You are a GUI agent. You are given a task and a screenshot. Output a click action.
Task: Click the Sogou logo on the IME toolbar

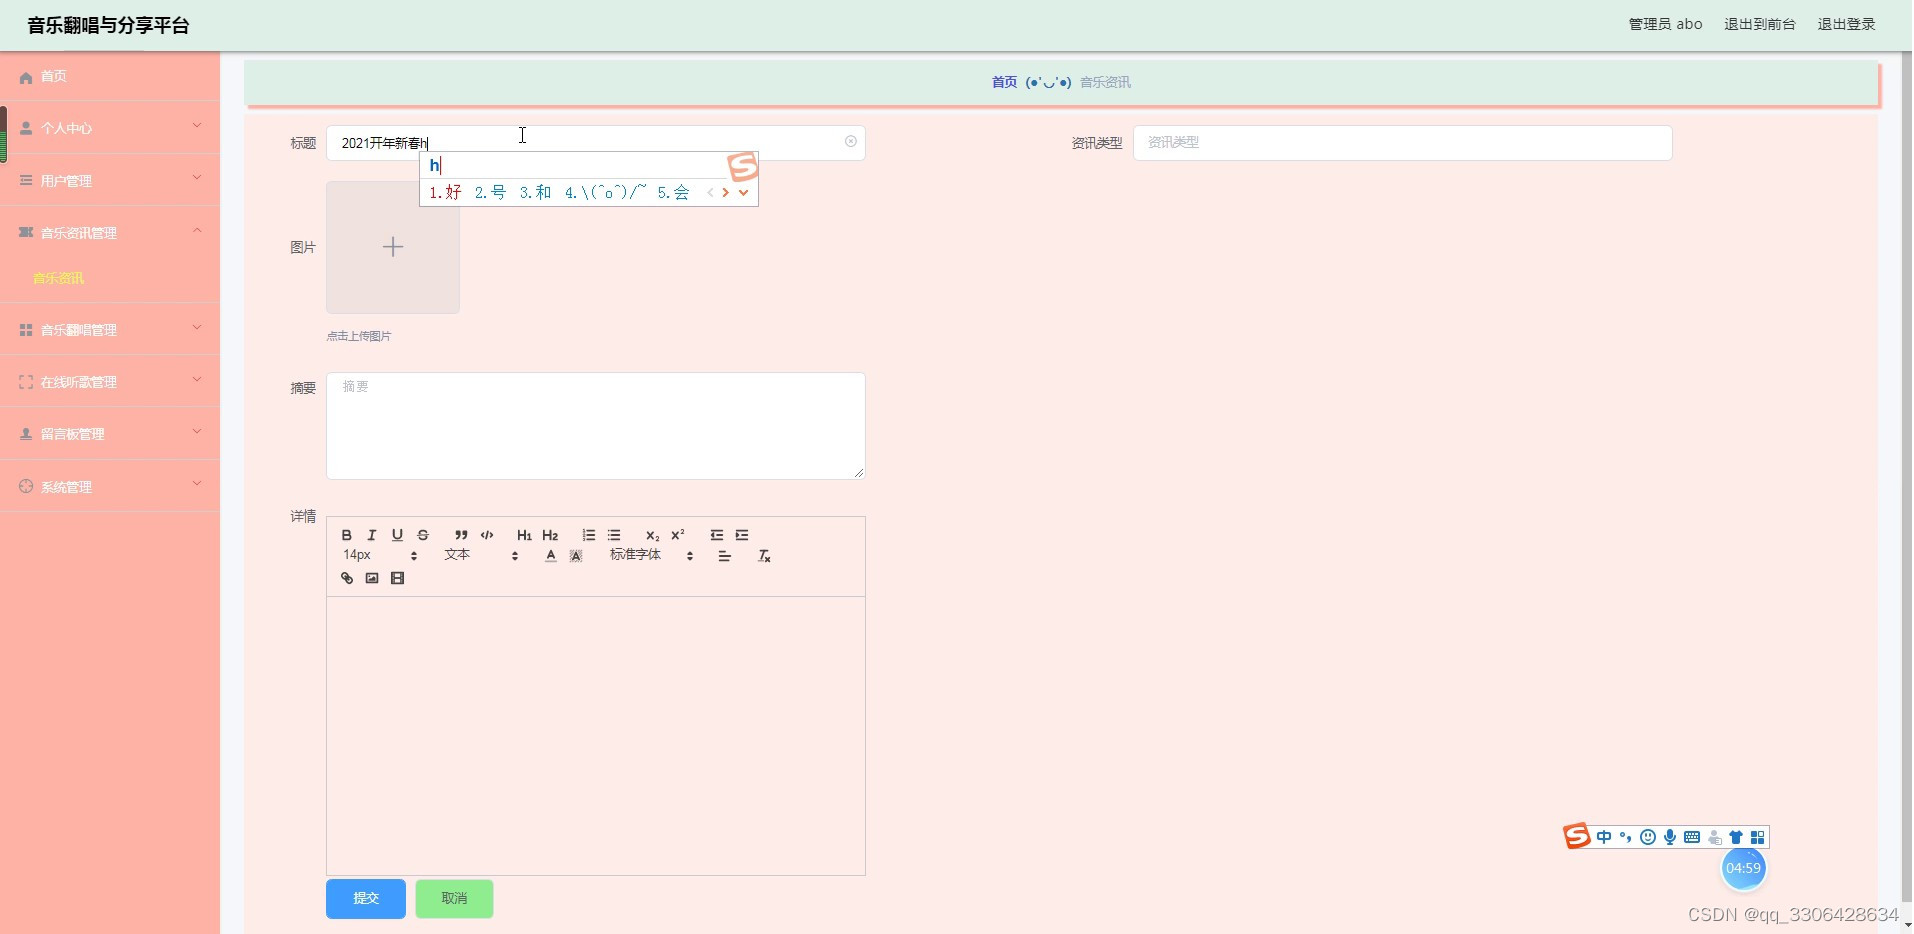[1577, 836]
